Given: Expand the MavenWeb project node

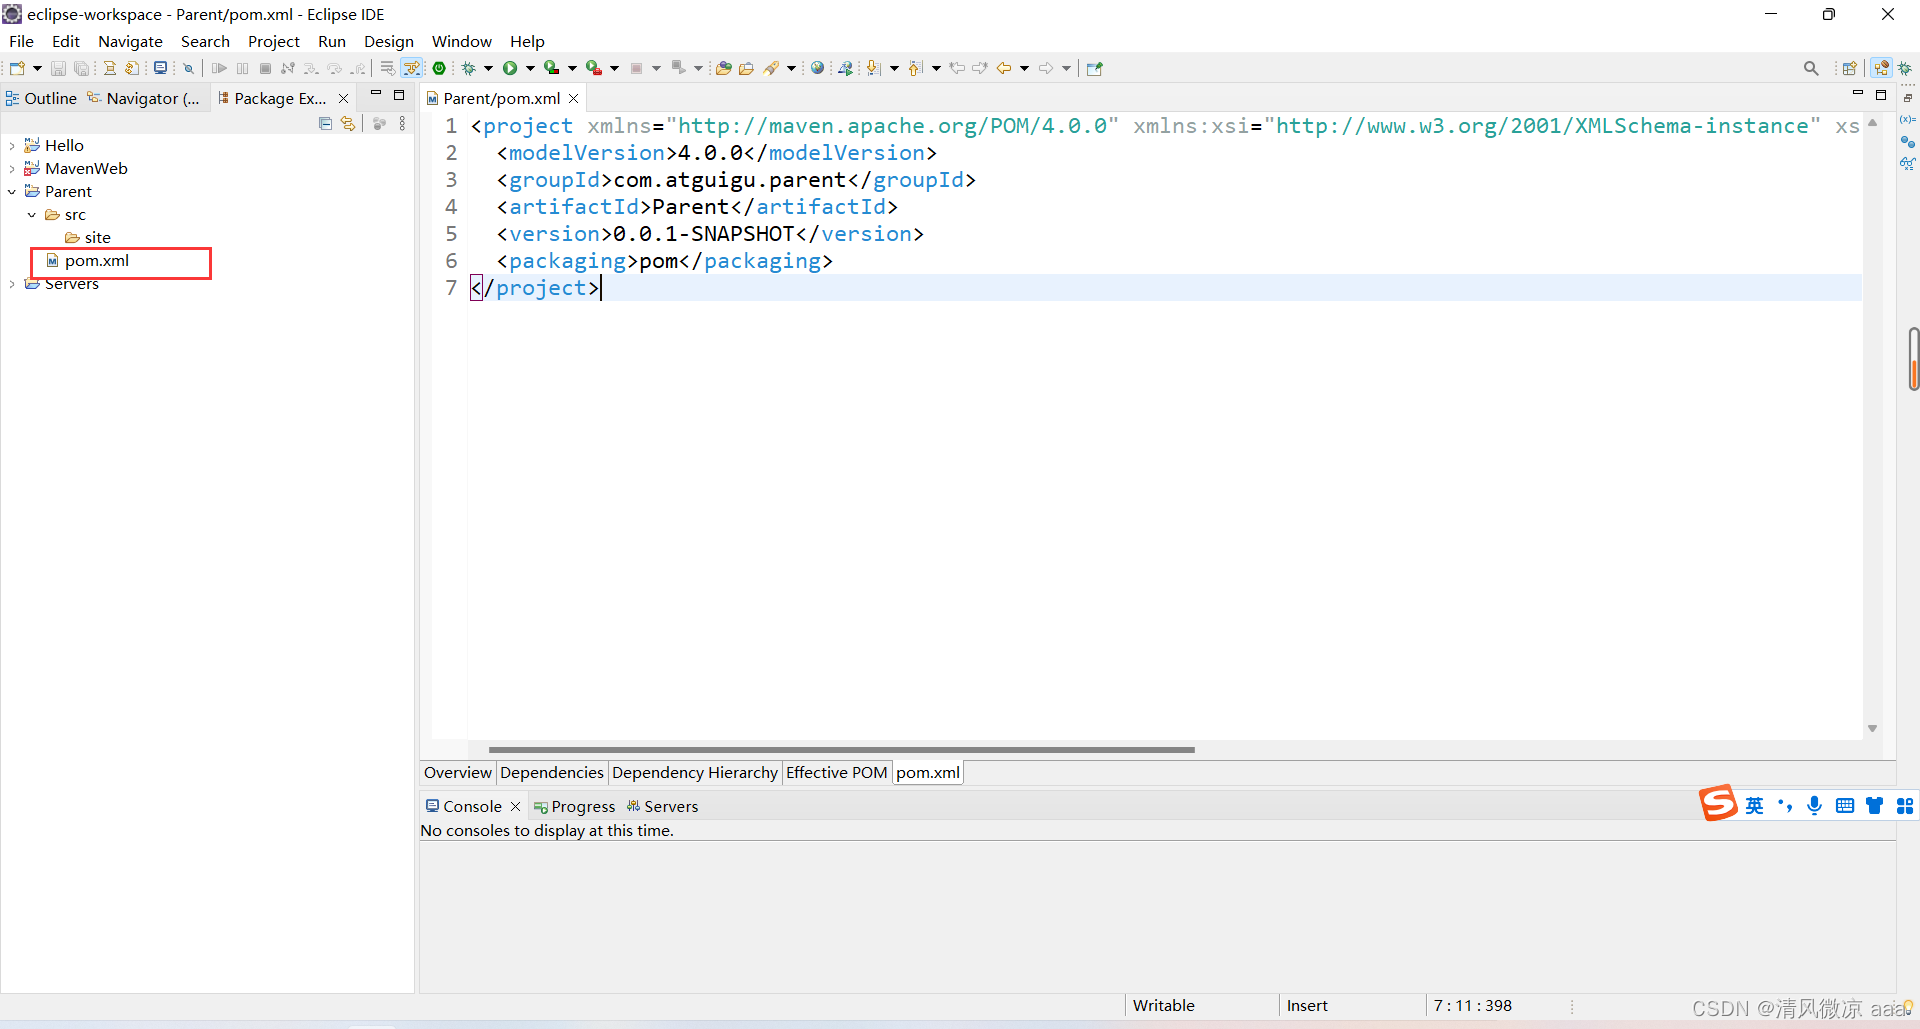Looking at the screenshot, I should point(12,169).
